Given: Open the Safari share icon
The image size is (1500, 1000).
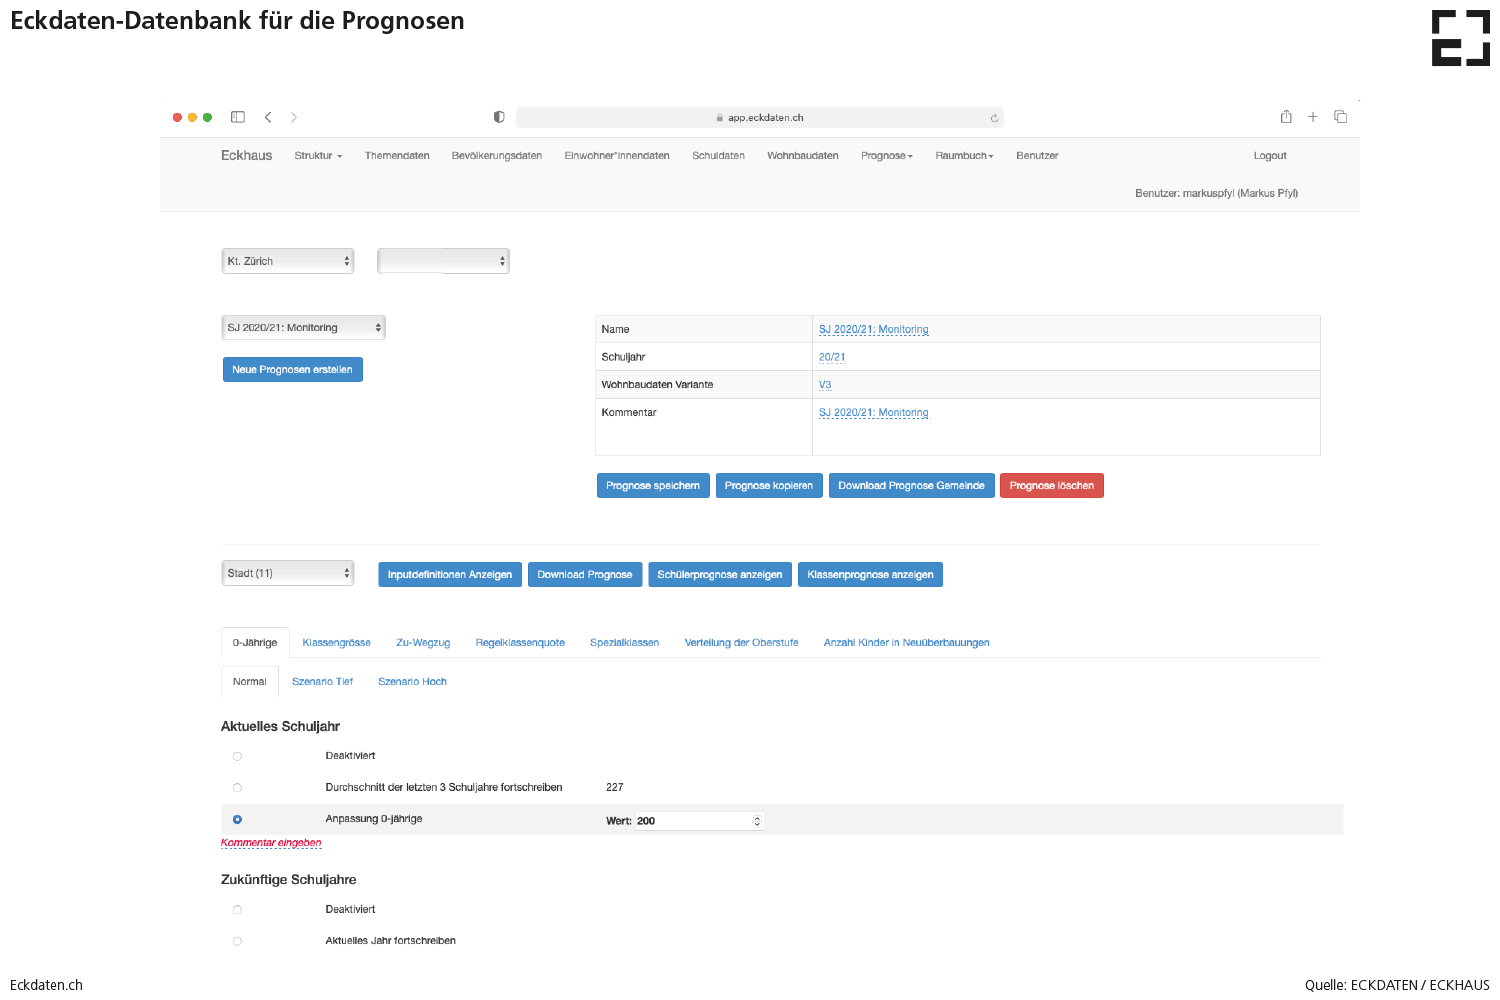Looking at the screenshot, I should (x=1286, y=117).
